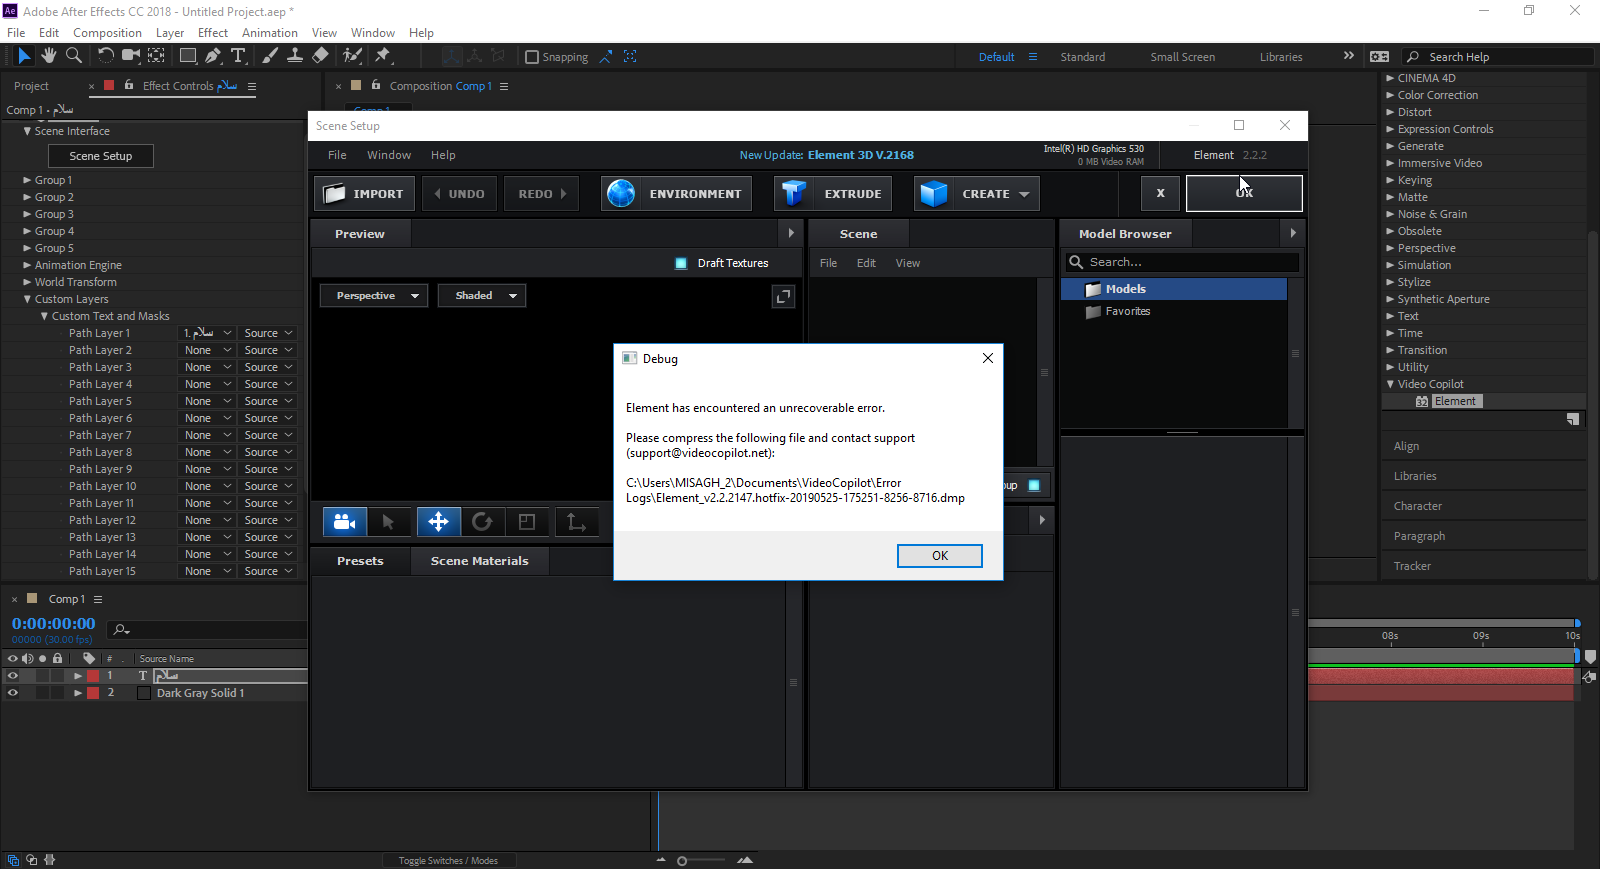
Task: Expand the Animation Engine section
Action: (27, 265)
